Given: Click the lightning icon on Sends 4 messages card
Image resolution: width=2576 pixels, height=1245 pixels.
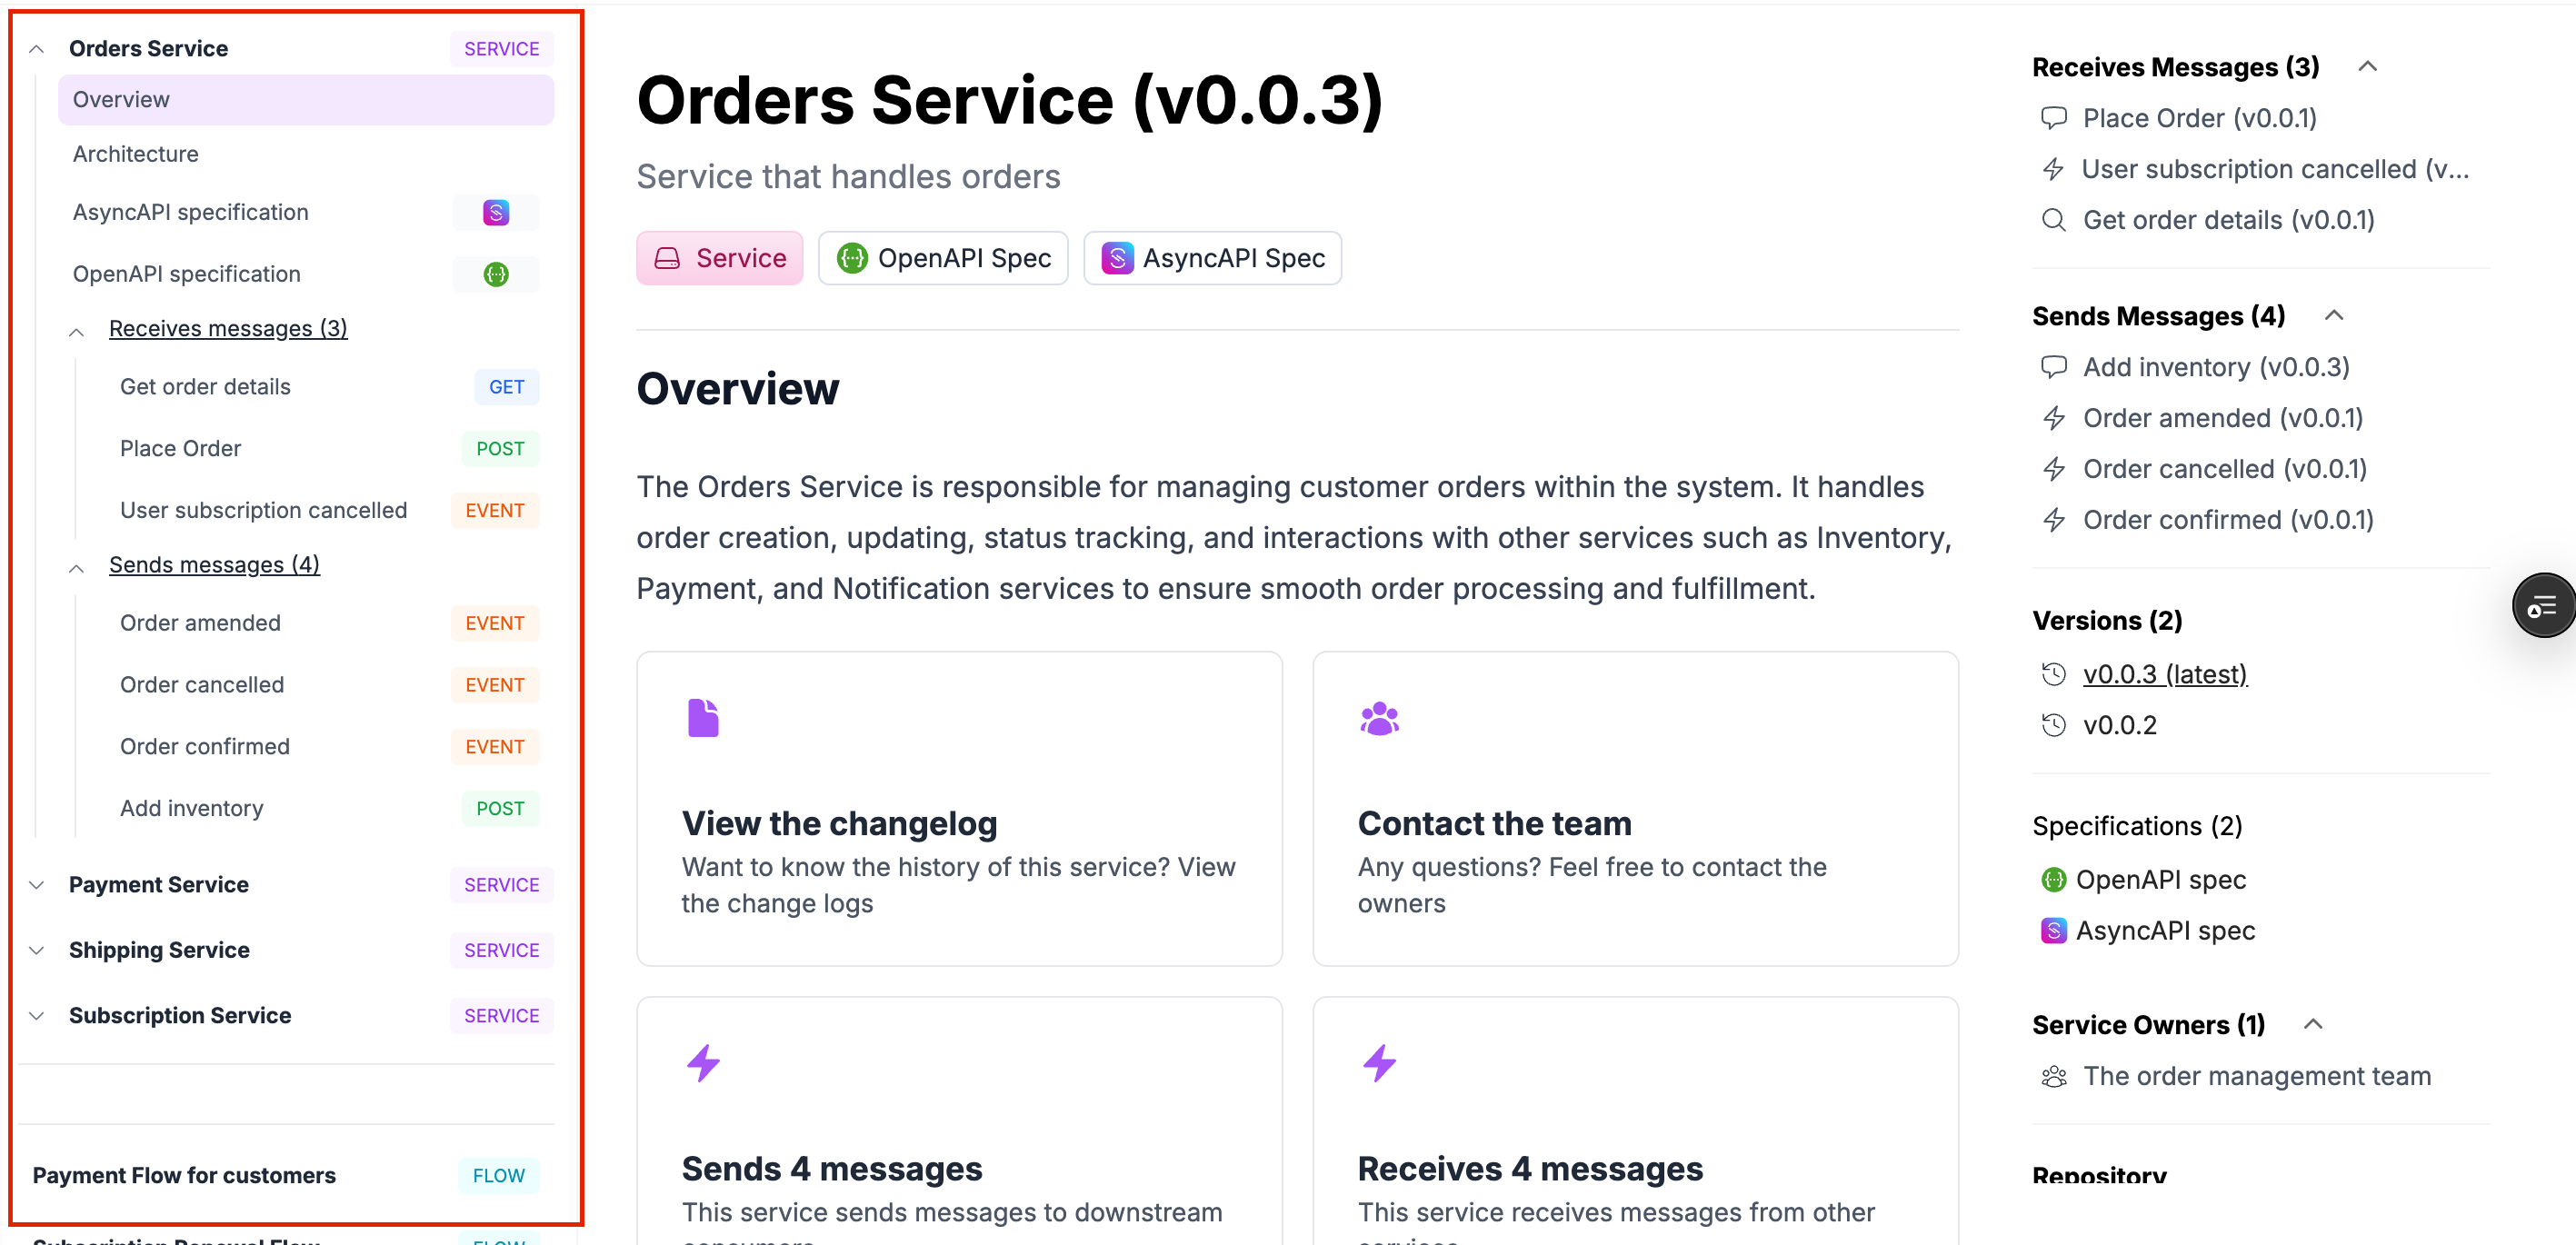Looking at the screenshot, I should pos(703,1062).
